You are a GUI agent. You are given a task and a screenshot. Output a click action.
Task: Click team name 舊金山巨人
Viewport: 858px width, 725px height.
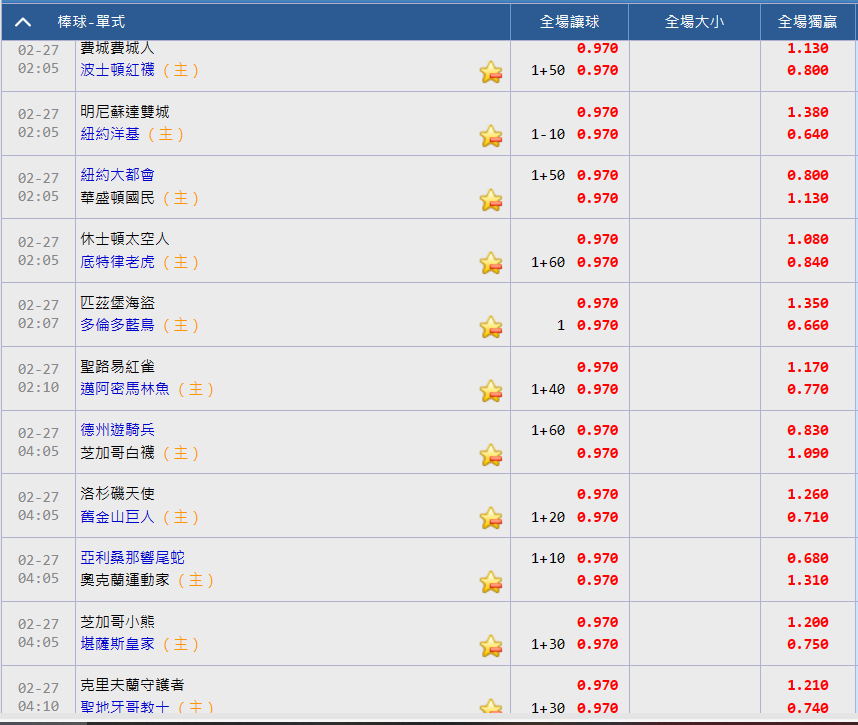point(118,517)
